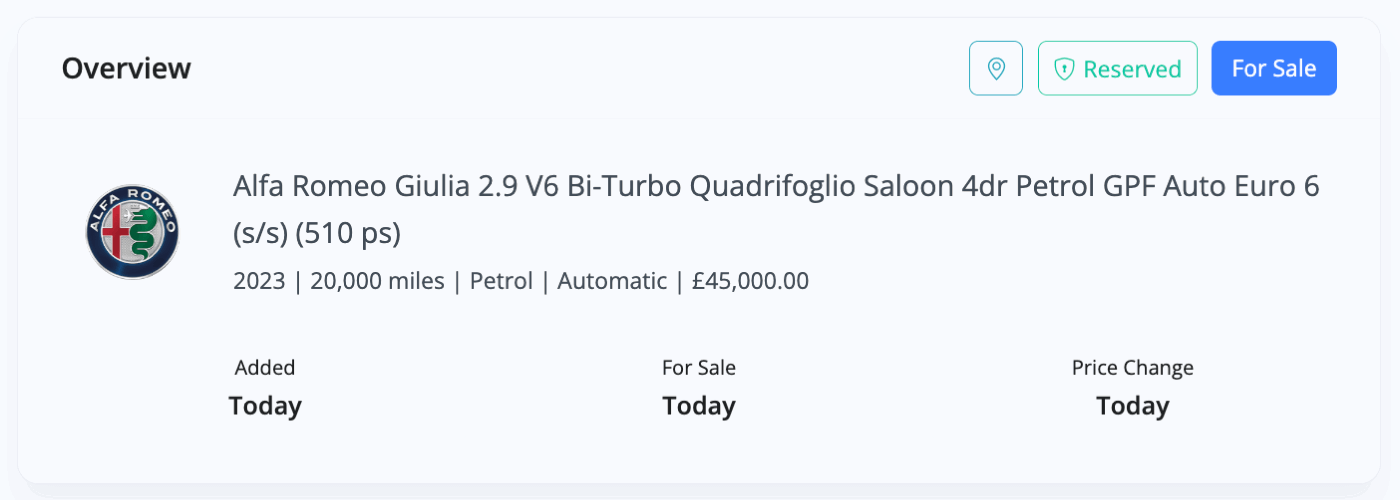The width and height of the screenshot is (1400, 500).
Task: Click the Overview section heading
Action: [x=126, y=68]
